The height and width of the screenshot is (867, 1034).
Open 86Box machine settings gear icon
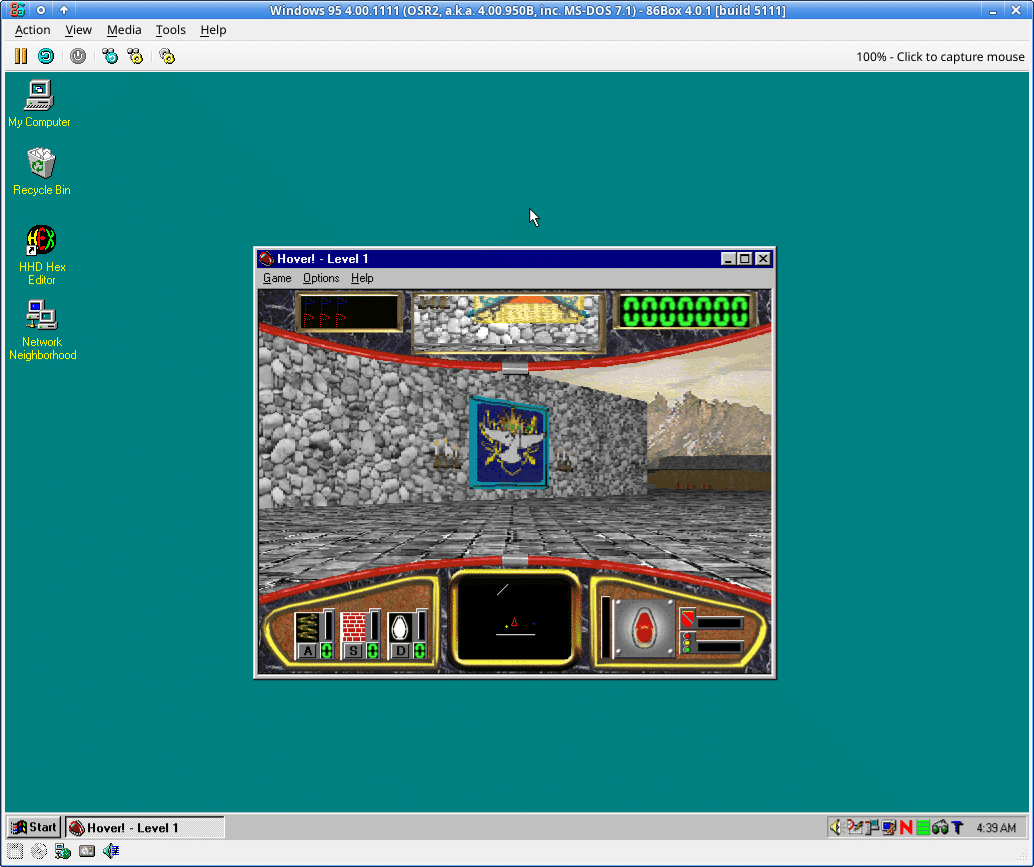167,56
